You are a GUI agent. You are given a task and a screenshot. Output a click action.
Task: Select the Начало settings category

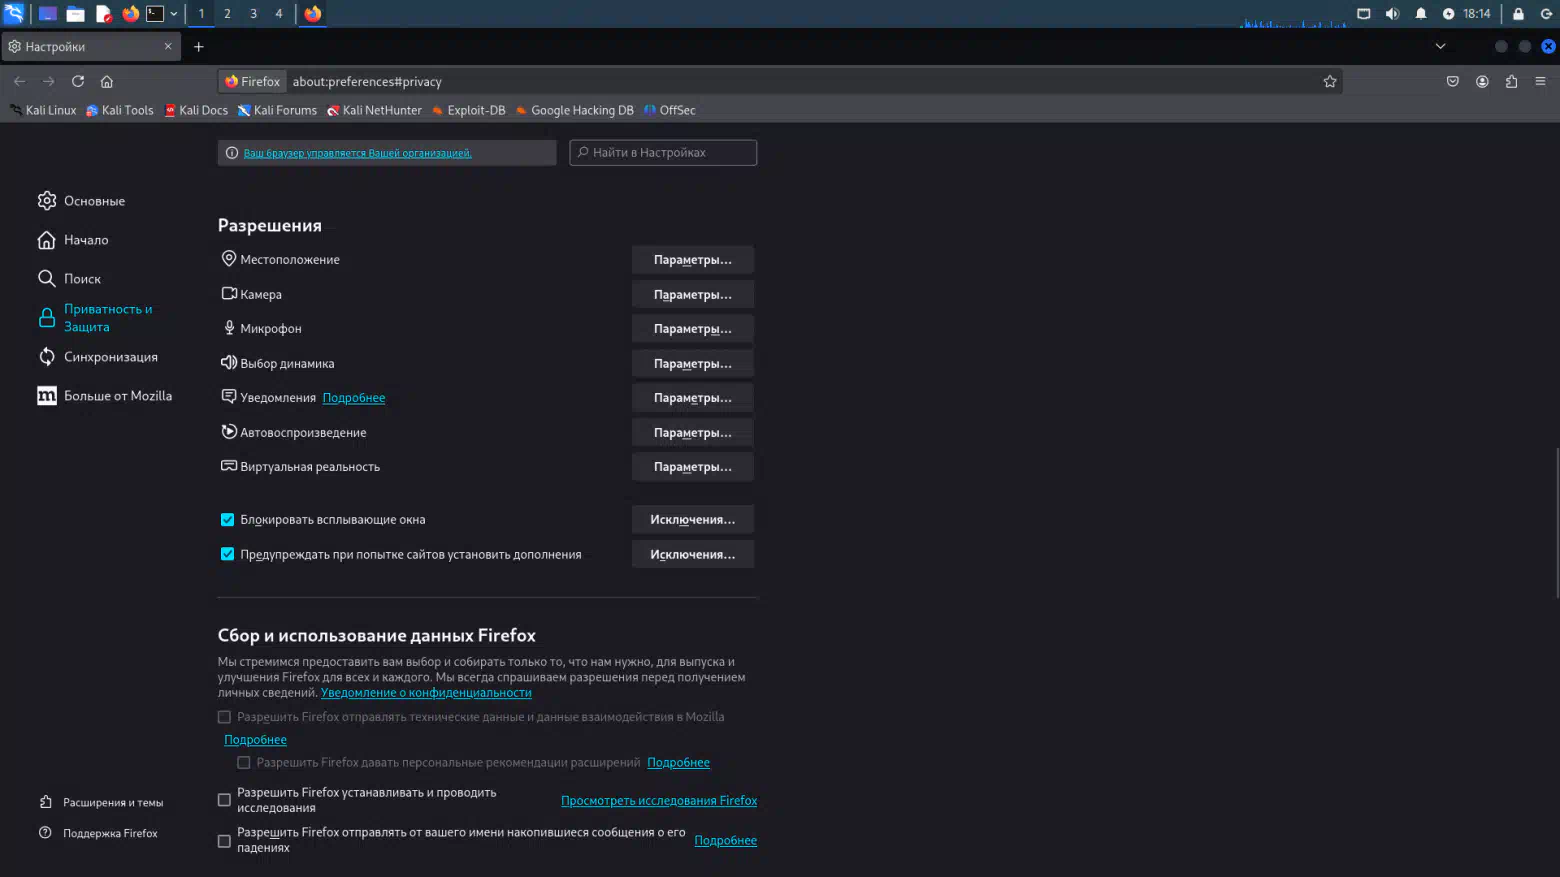click(x=74, y=240)
